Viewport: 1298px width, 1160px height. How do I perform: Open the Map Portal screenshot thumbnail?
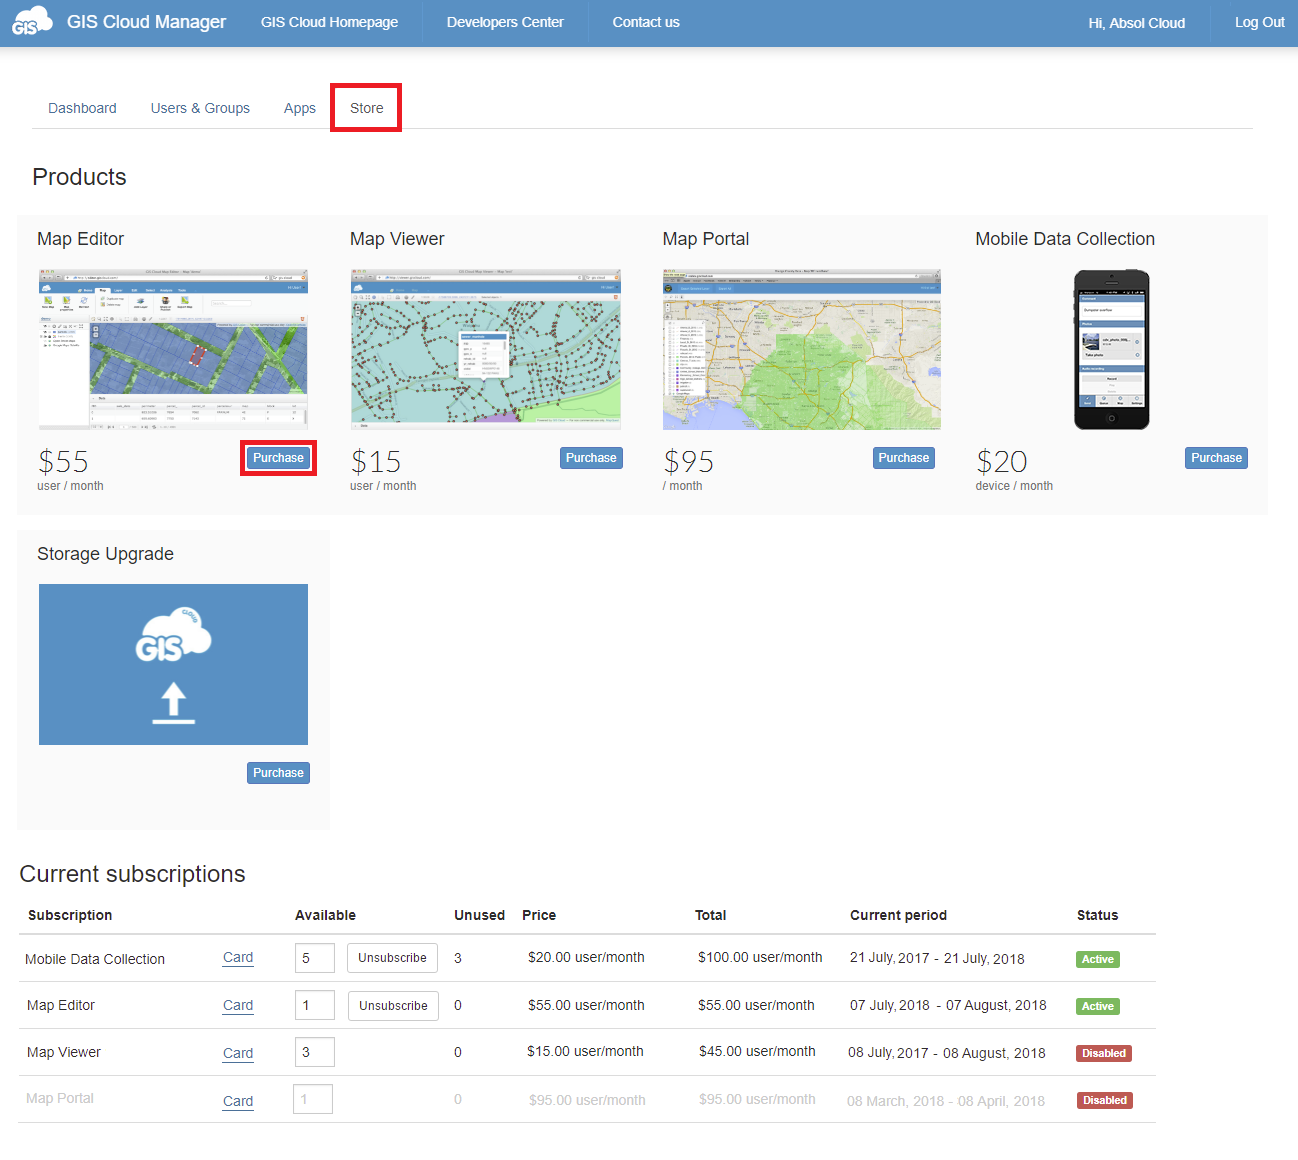tap(802, 349)
